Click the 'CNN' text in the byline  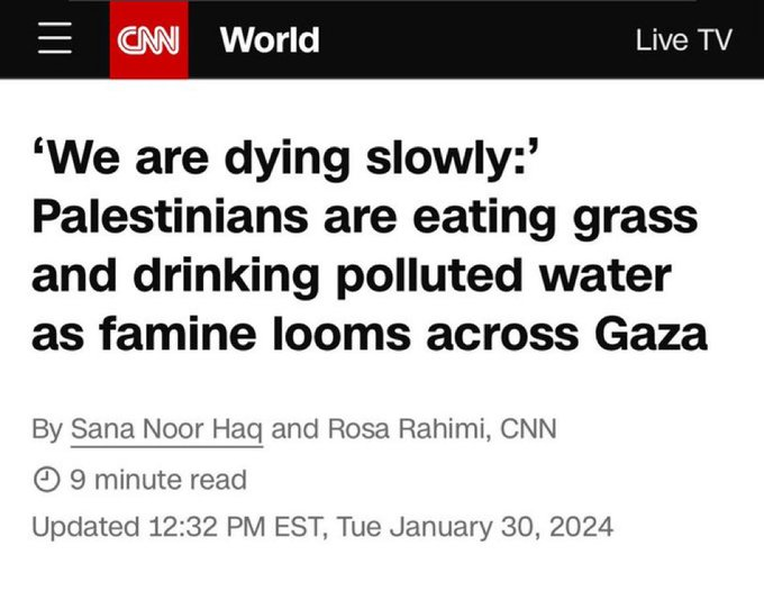[528, 429]
